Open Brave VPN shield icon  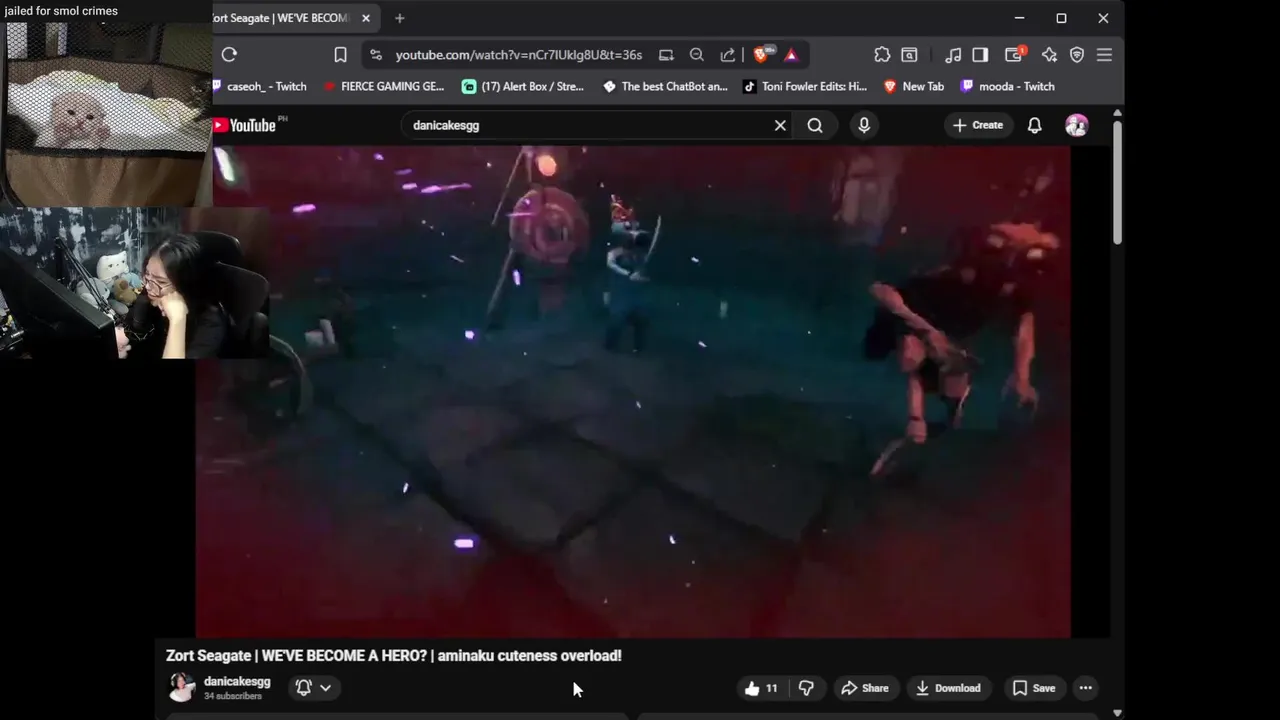1077,55
